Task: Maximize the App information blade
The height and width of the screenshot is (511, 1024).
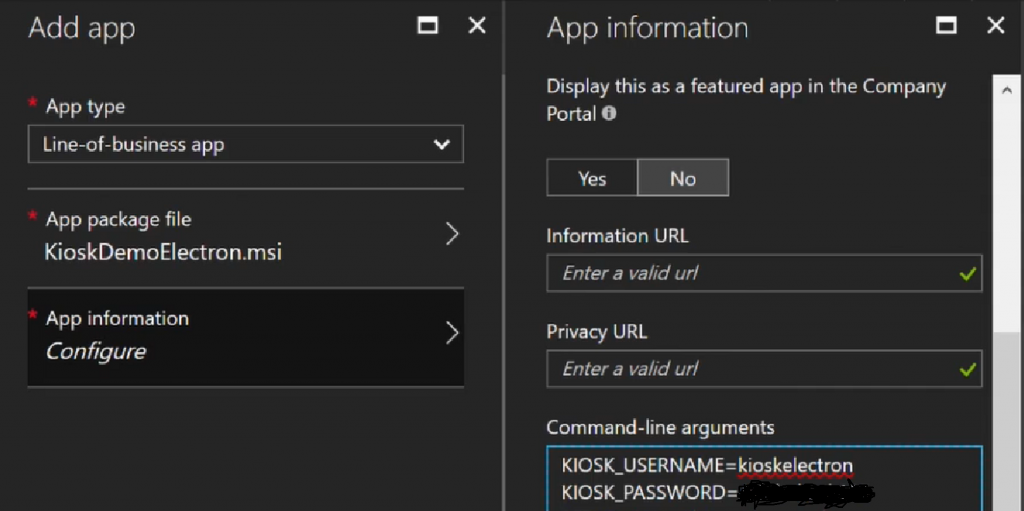Action: coord(946,25)
